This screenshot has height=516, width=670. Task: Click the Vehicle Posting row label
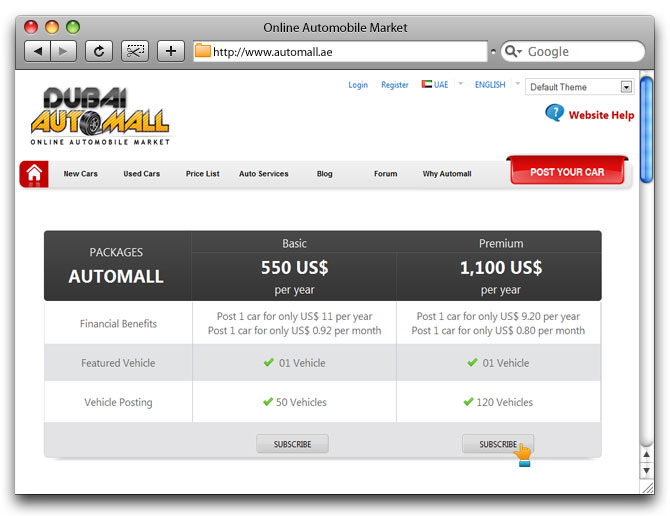tap(118, 402)
